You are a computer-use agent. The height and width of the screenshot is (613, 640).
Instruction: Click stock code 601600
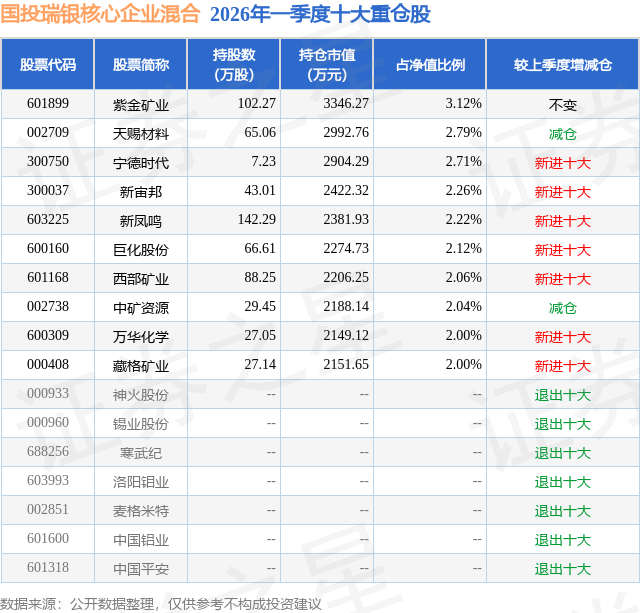coord(48,538)
